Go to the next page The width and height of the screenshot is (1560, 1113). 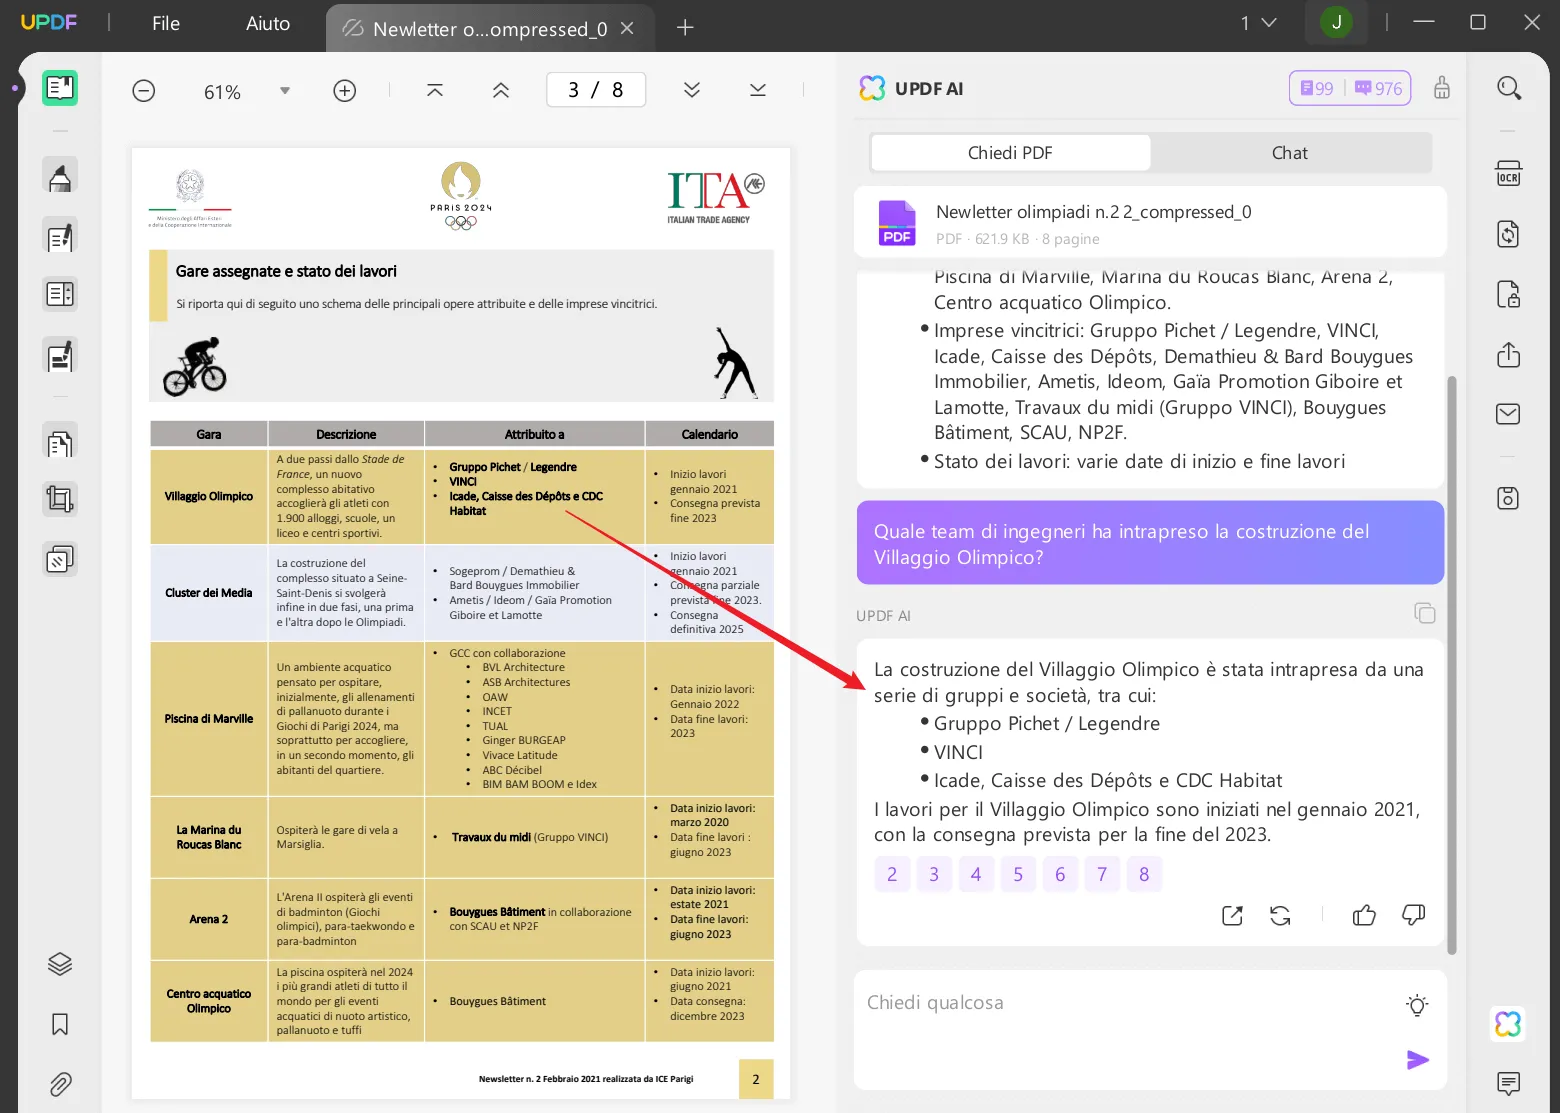[x=692, y=91]
